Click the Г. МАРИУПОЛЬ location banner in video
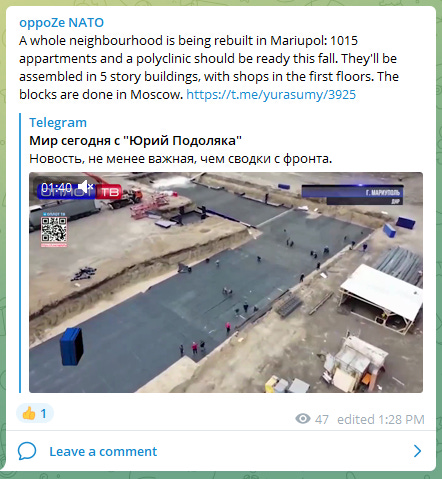 point(352,194)
